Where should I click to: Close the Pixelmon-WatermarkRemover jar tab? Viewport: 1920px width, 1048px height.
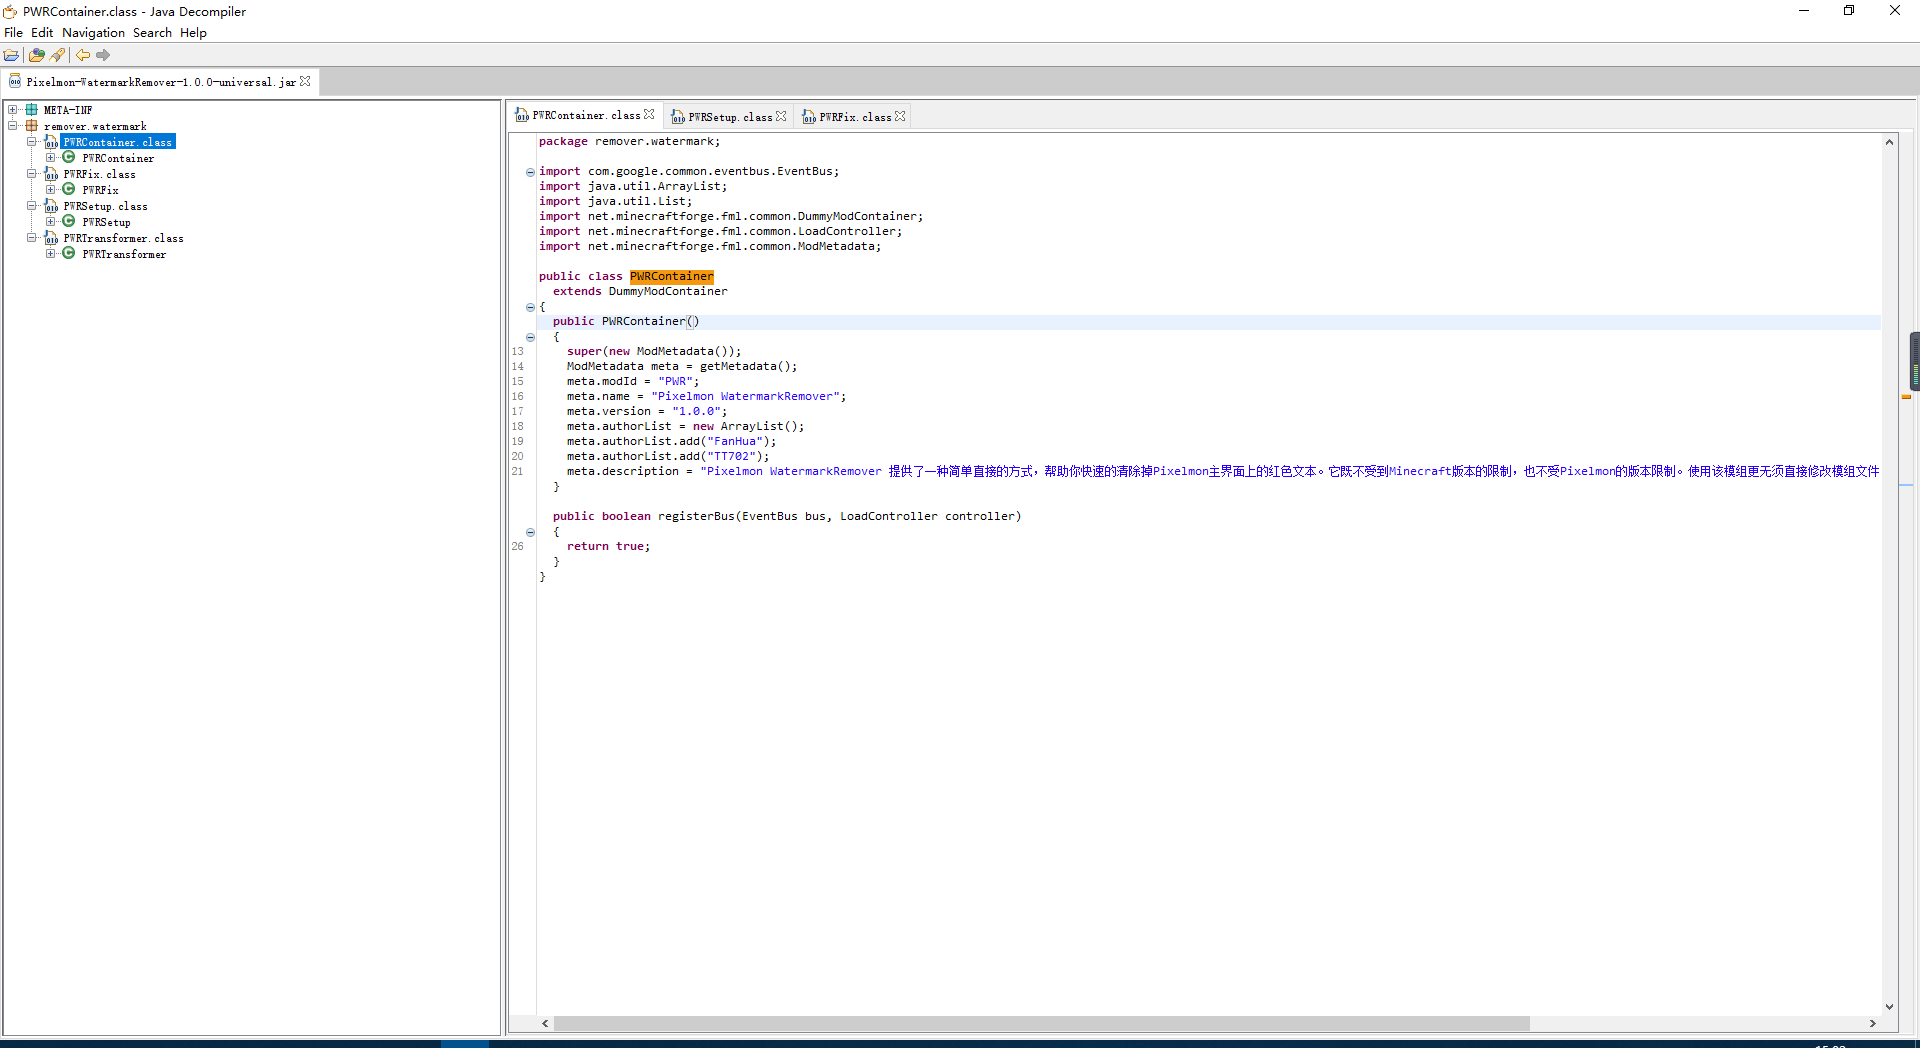click(305, 81)
